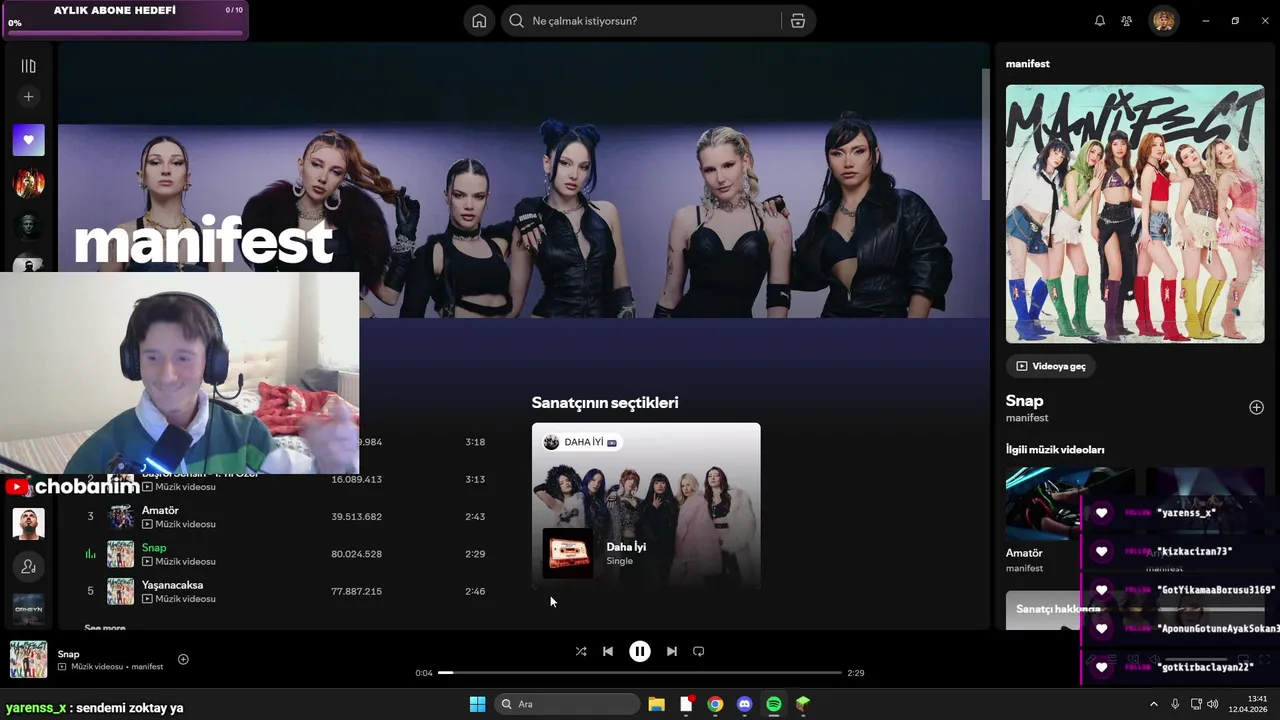Viewport: 1280px width, 720px height.
Task: Open user profile avatar
Action: 1163,21
